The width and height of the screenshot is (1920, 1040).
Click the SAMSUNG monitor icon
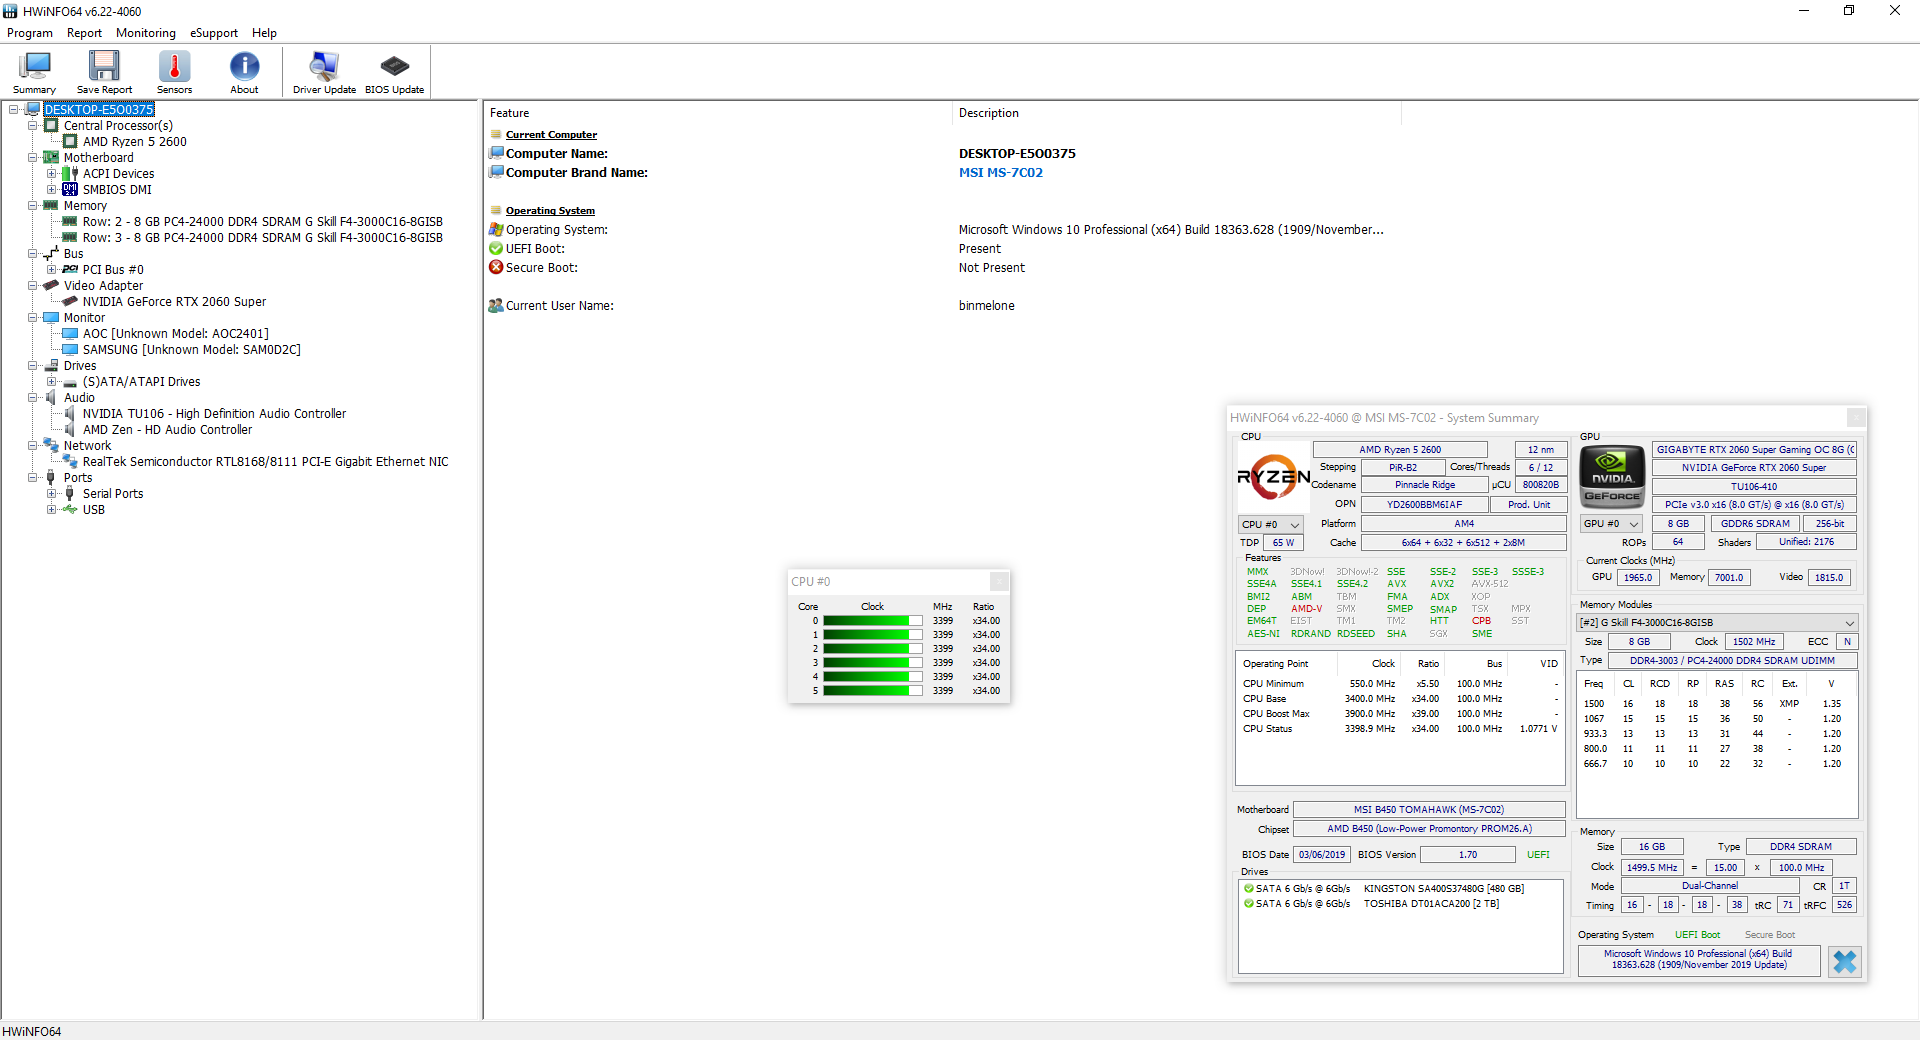tap(70, 350)
